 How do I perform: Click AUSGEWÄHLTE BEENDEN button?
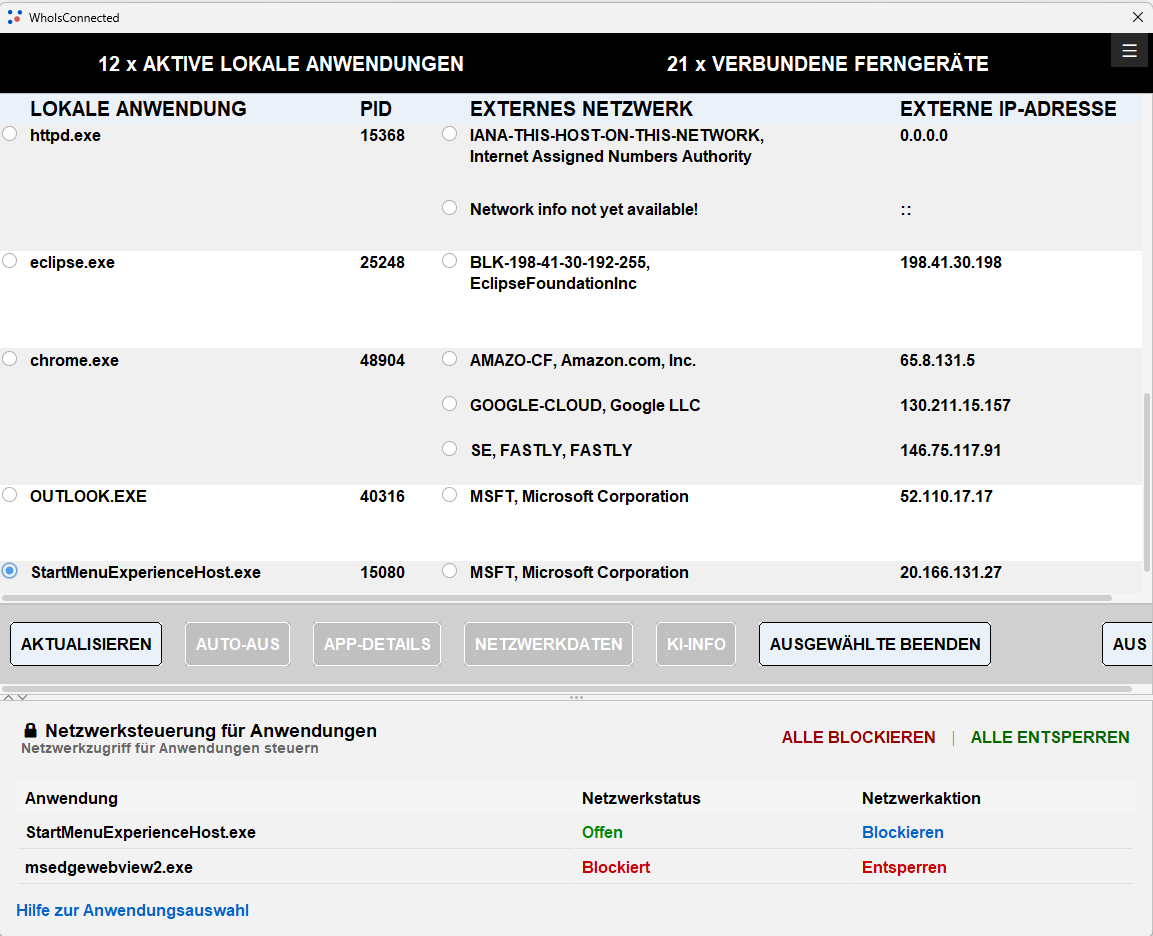(x=875, y=644)
